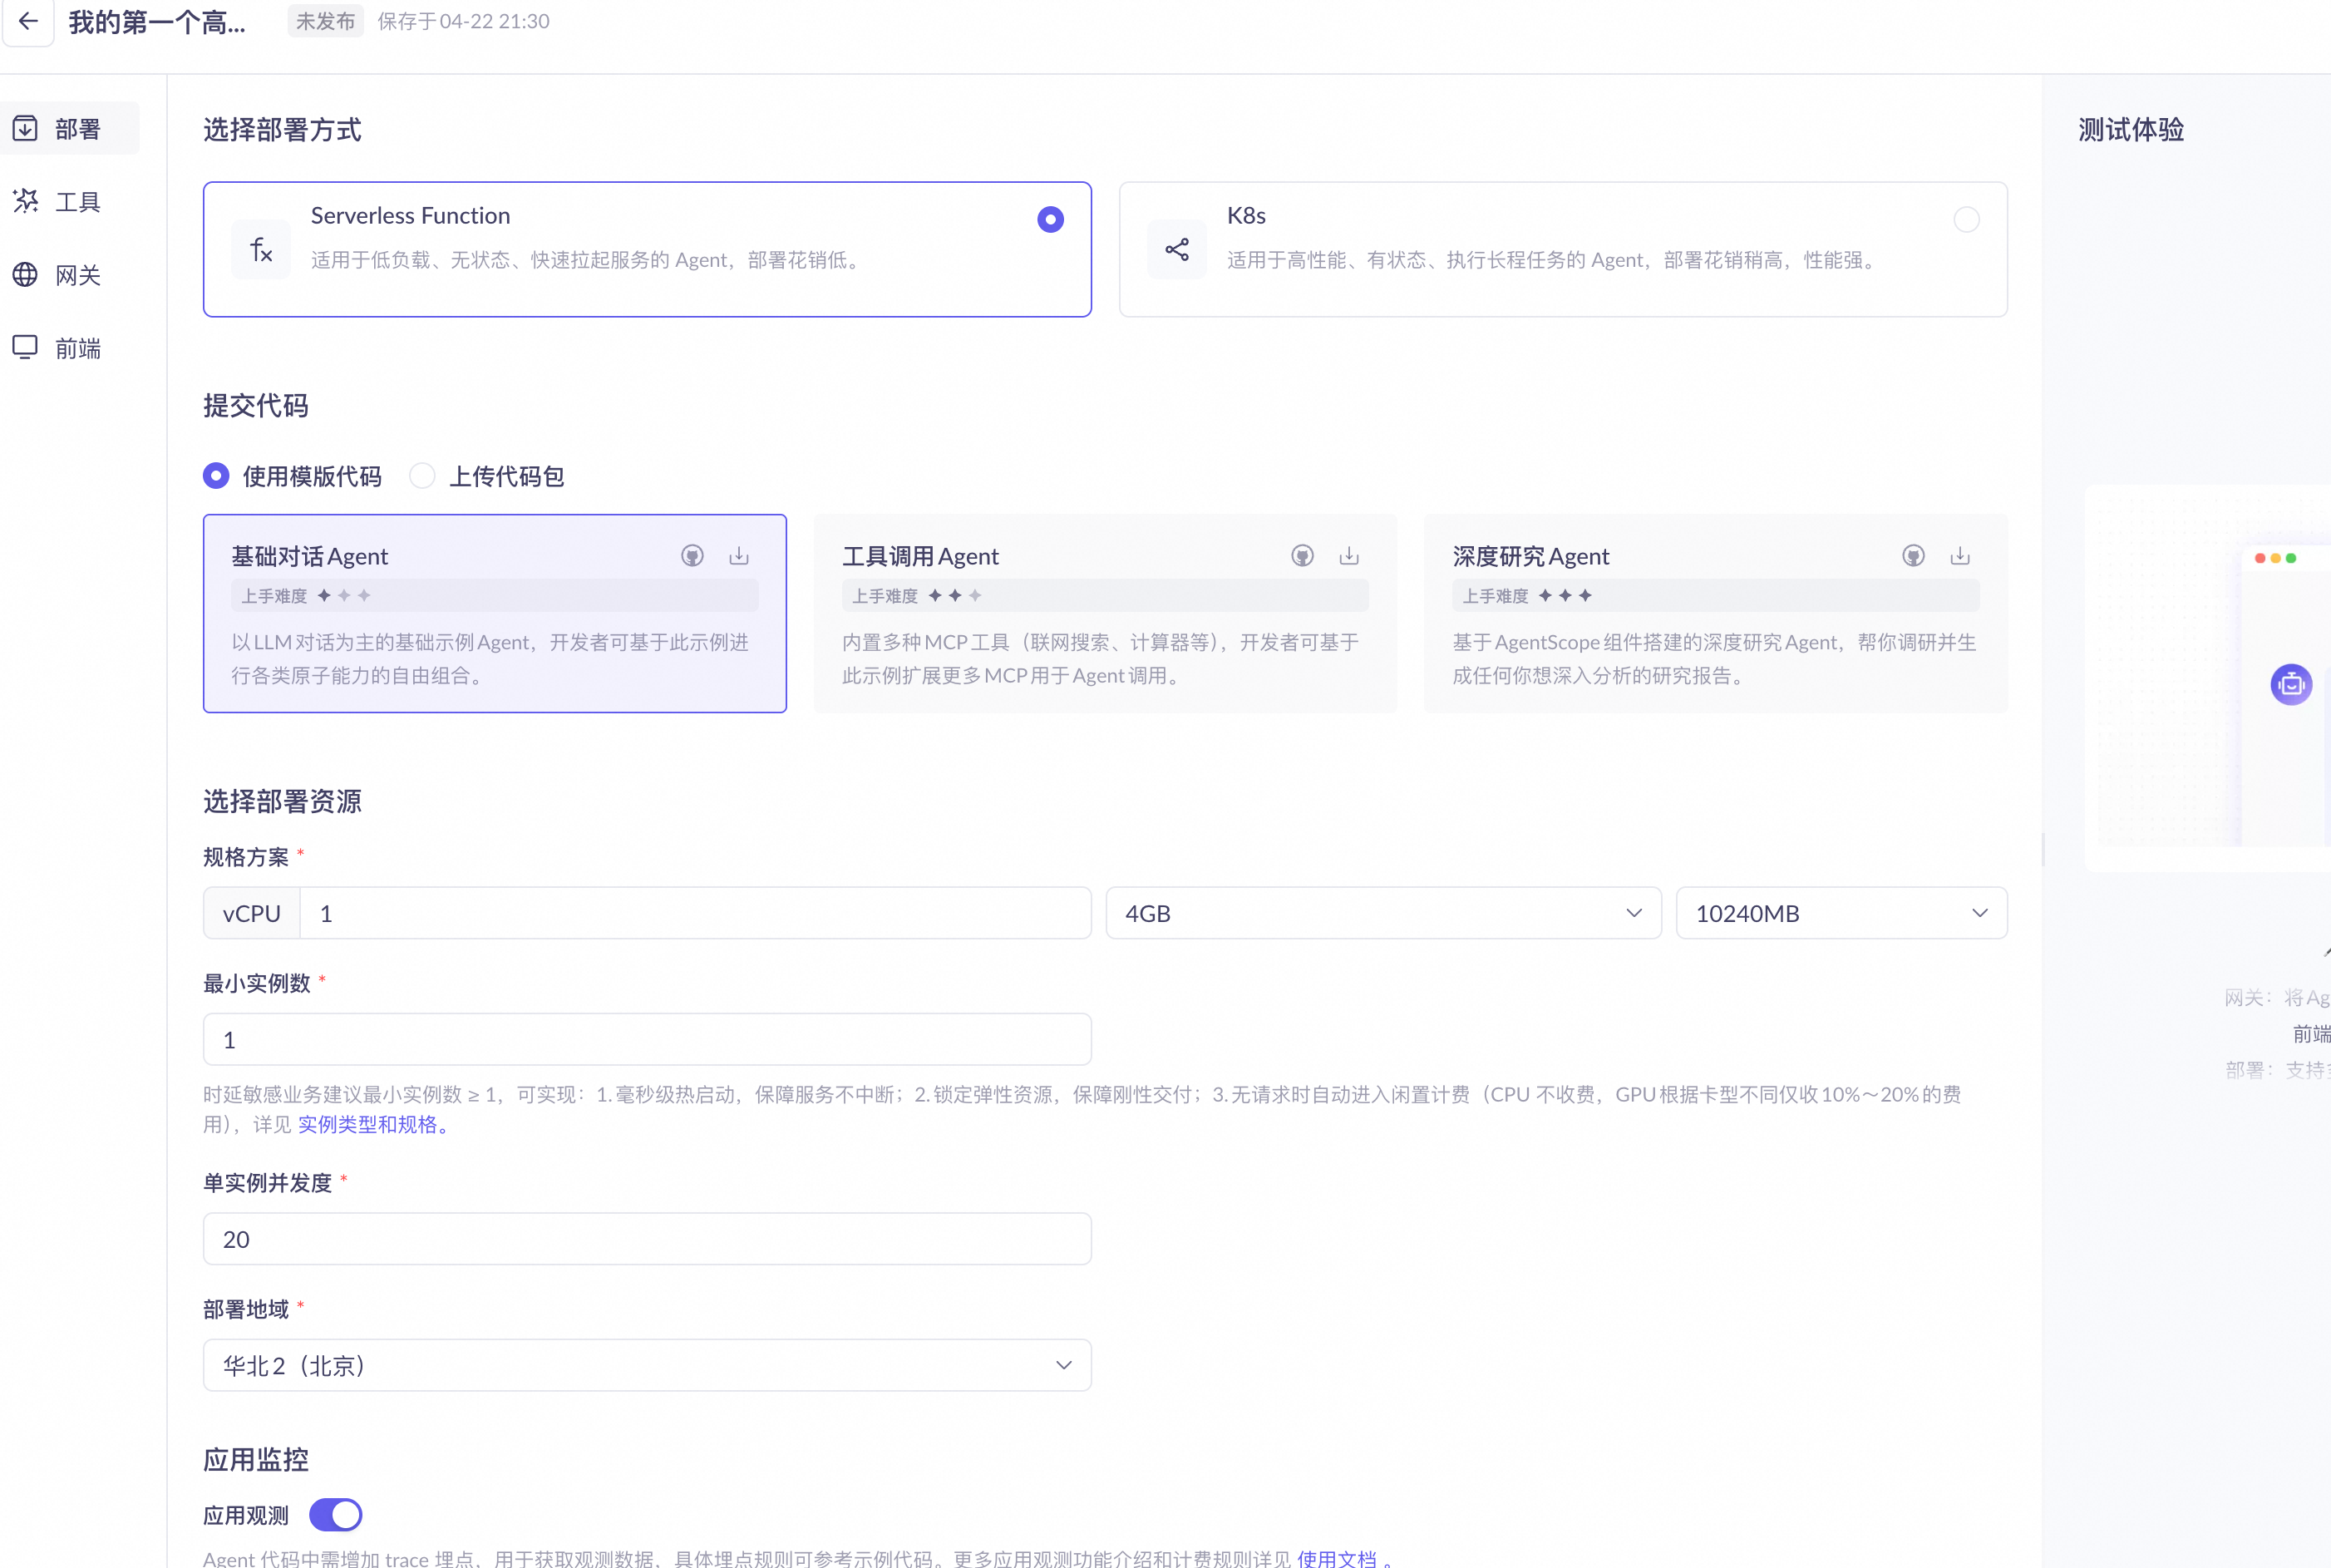Image resolution: width=2331 pixels, height=1568 pixels.
Task: Download the 深度研究 Agent template
Action: [x=1960, y=556]
